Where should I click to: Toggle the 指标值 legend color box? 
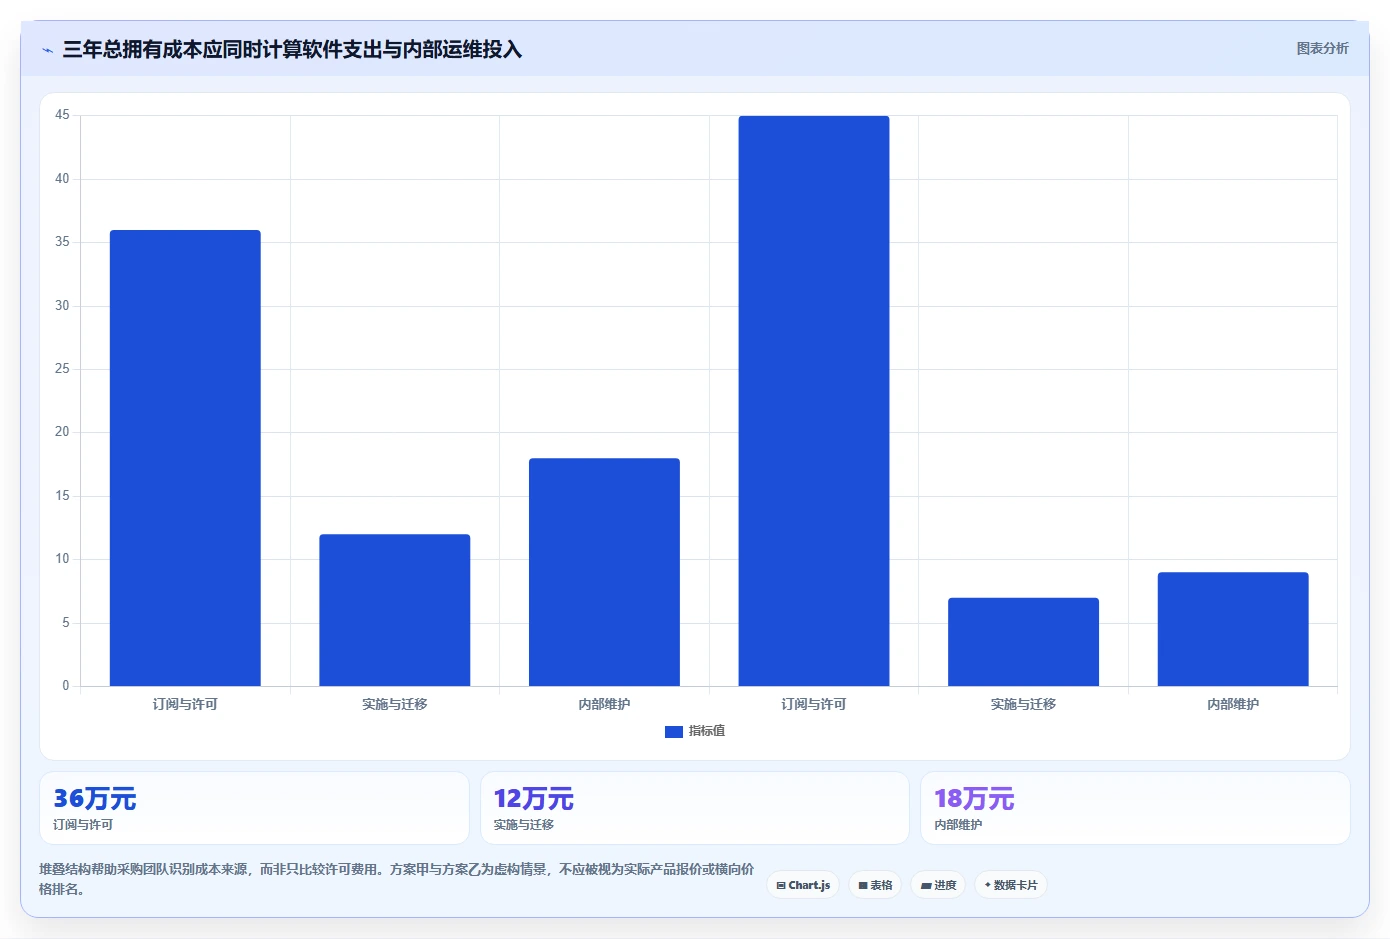[x=673, y=732]
